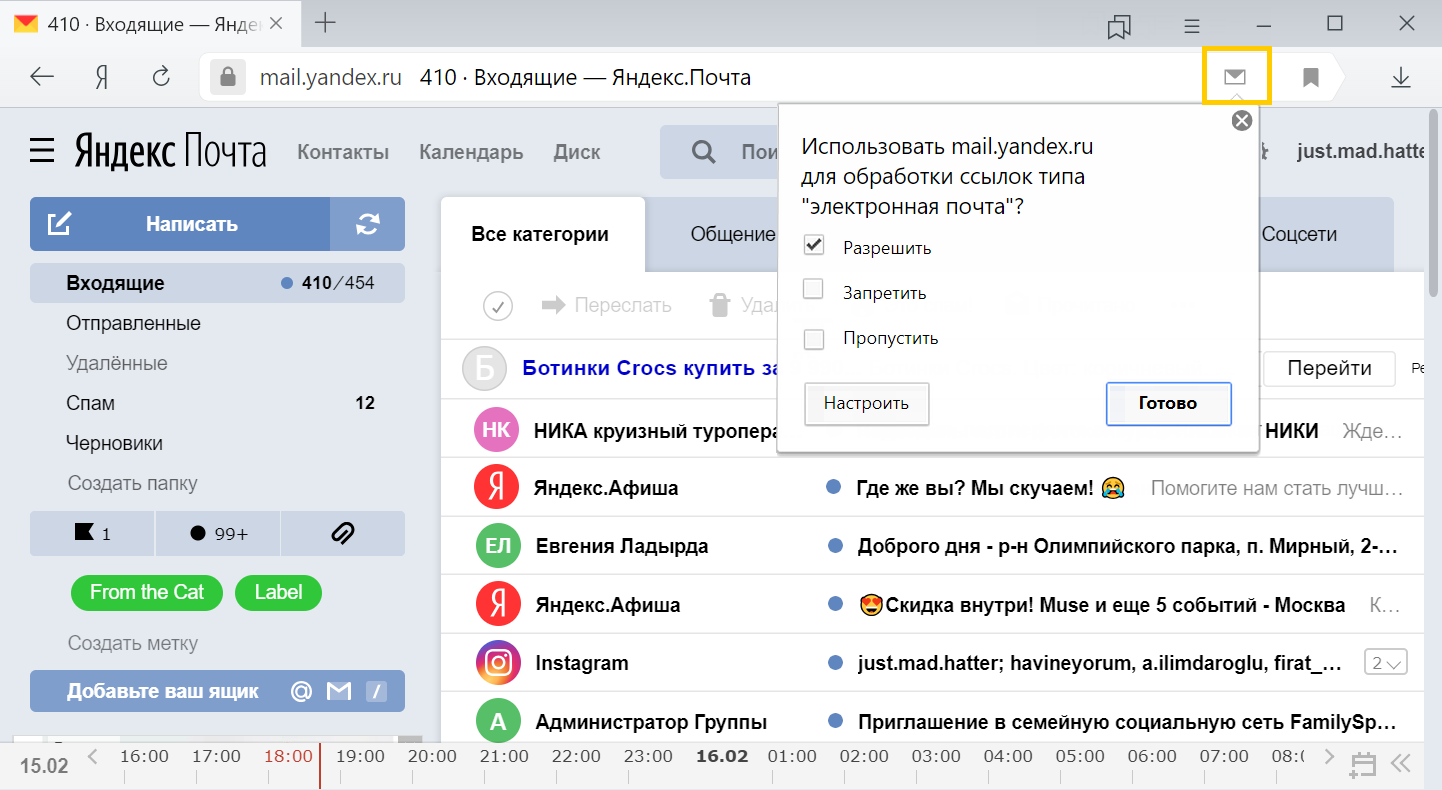The width and height of the screenshot is (1442, 790).
Task: Click the green А avatar of Администратор Группы
Action: (x=498, y=721)
